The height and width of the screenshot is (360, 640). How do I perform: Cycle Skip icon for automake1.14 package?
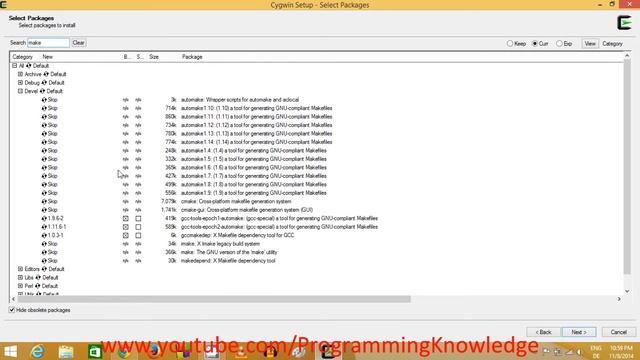click(44, 142)
